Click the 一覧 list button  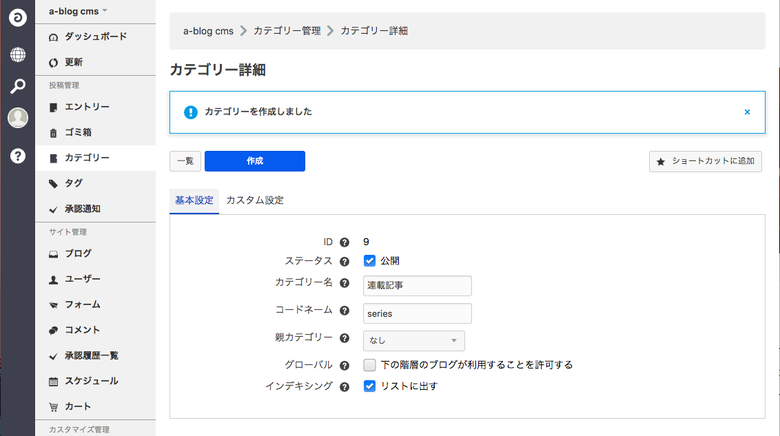(x=185, y=161)
